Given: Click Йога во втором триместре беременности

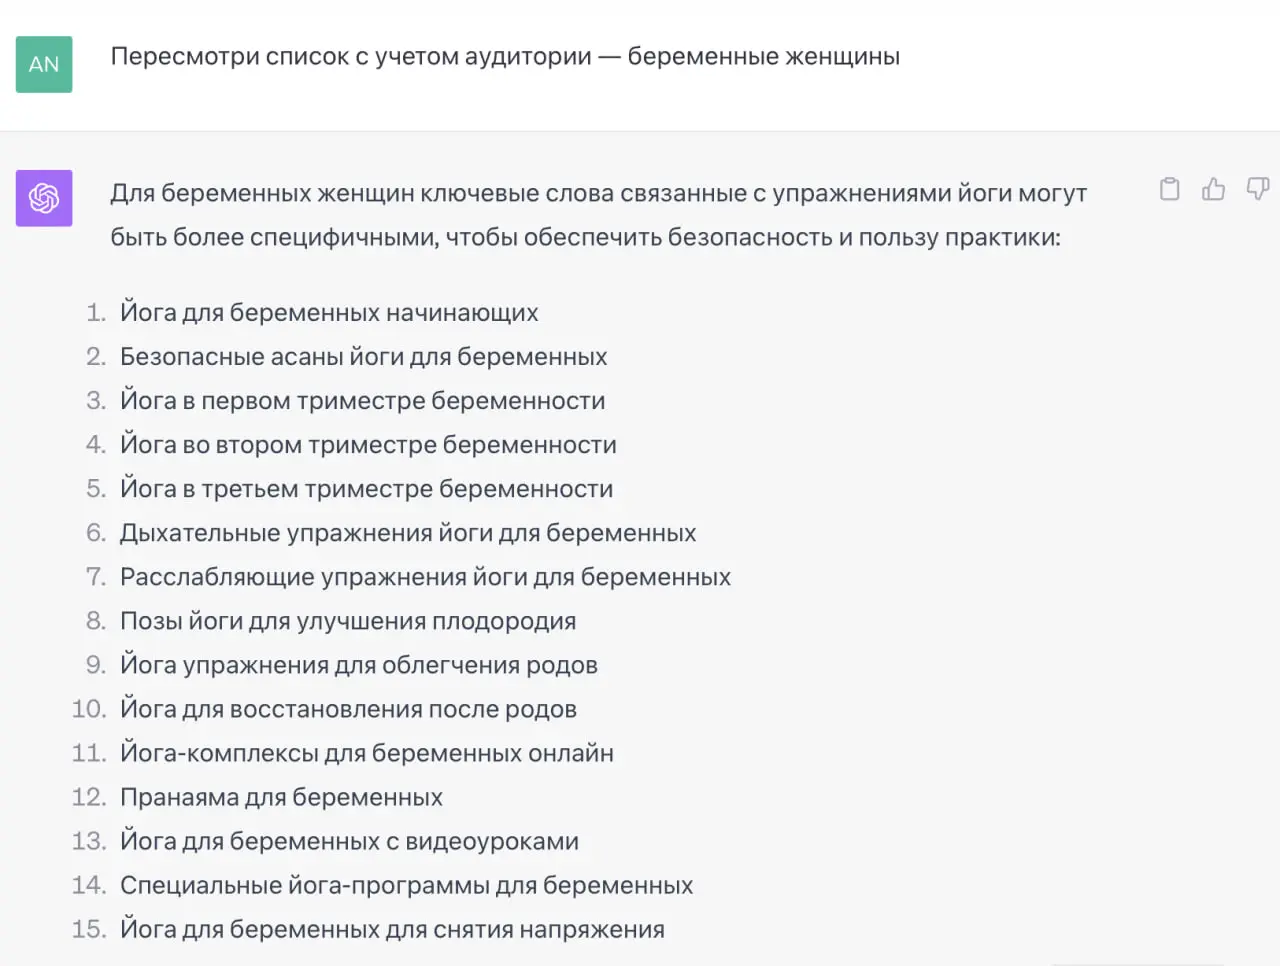Looking at the screenshot, I should (x=368, y=444).
